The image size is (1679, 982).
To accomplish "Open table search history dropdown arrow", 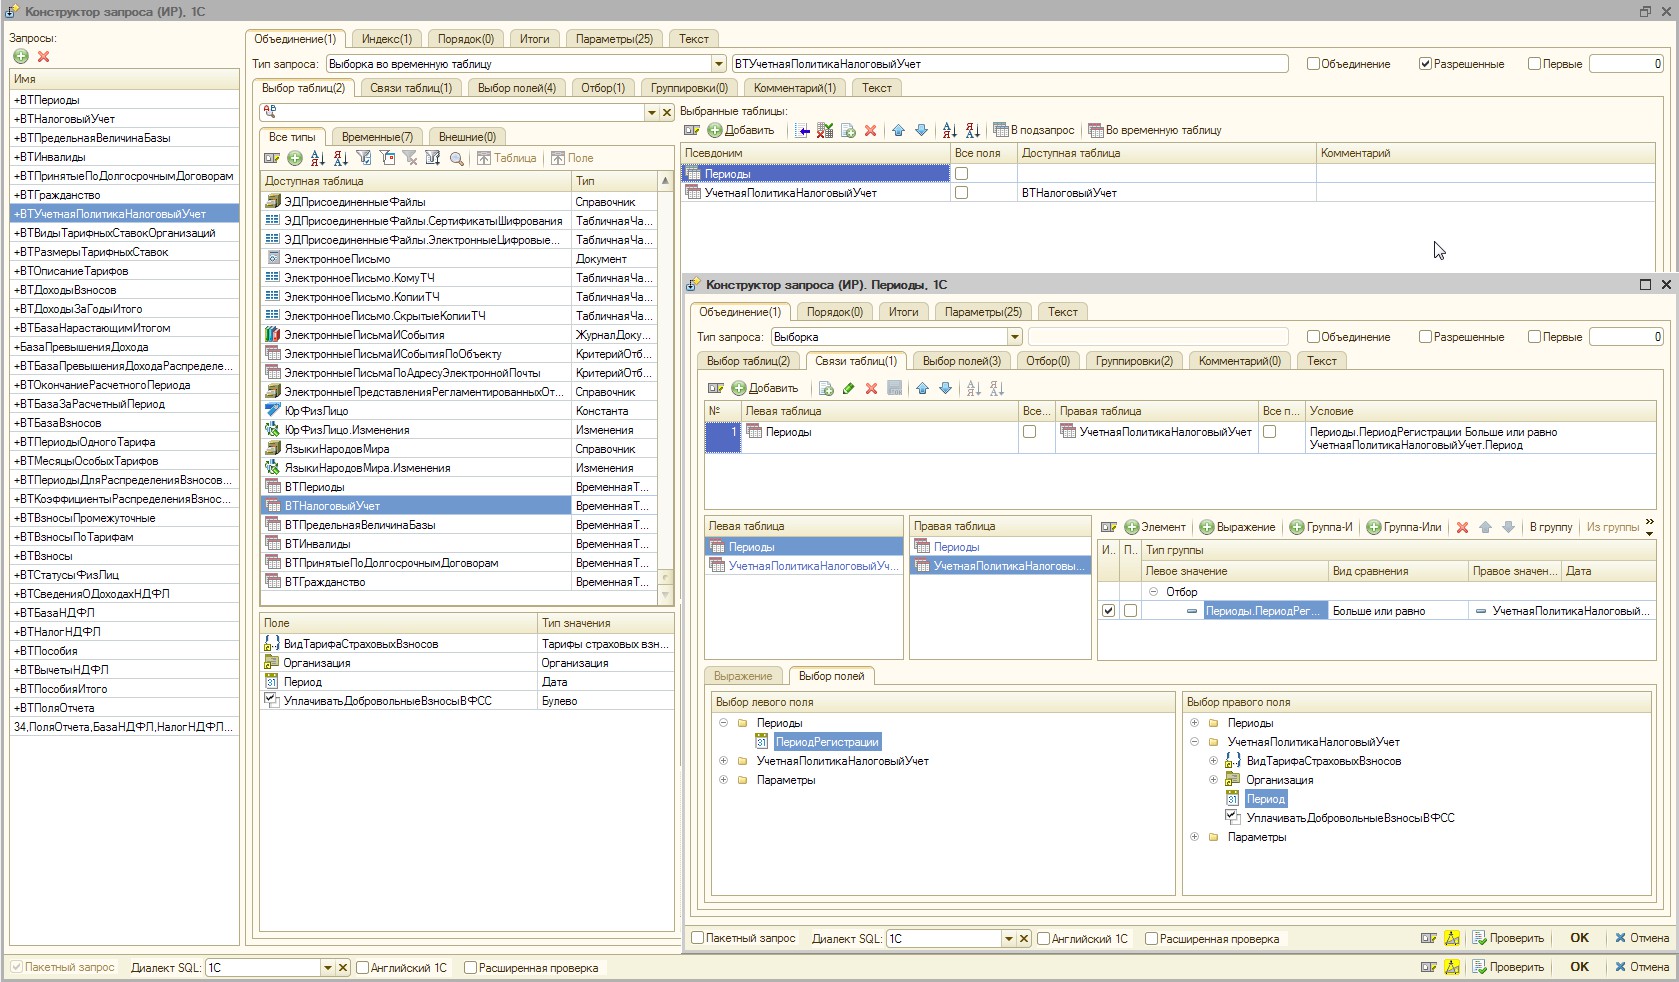I will [651, 112].
